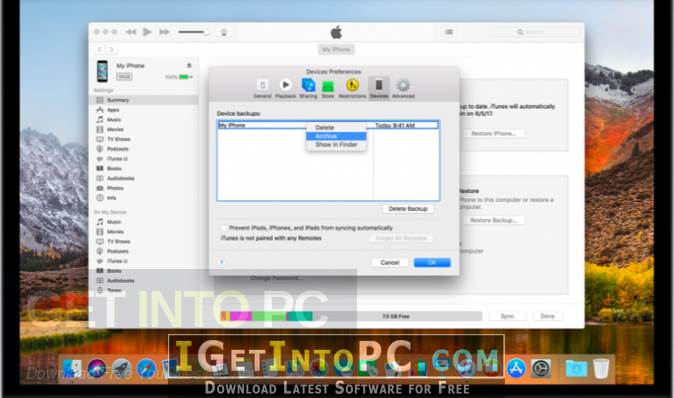Click the Today 9:41 AM backup date
The image size is (674, 398).
coord(395,126)
